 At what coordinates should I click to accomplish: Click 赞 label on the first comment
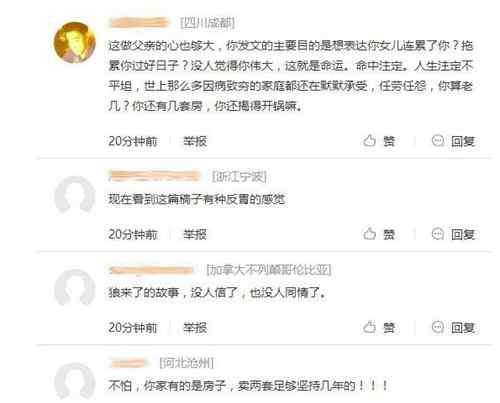point(389,141)
